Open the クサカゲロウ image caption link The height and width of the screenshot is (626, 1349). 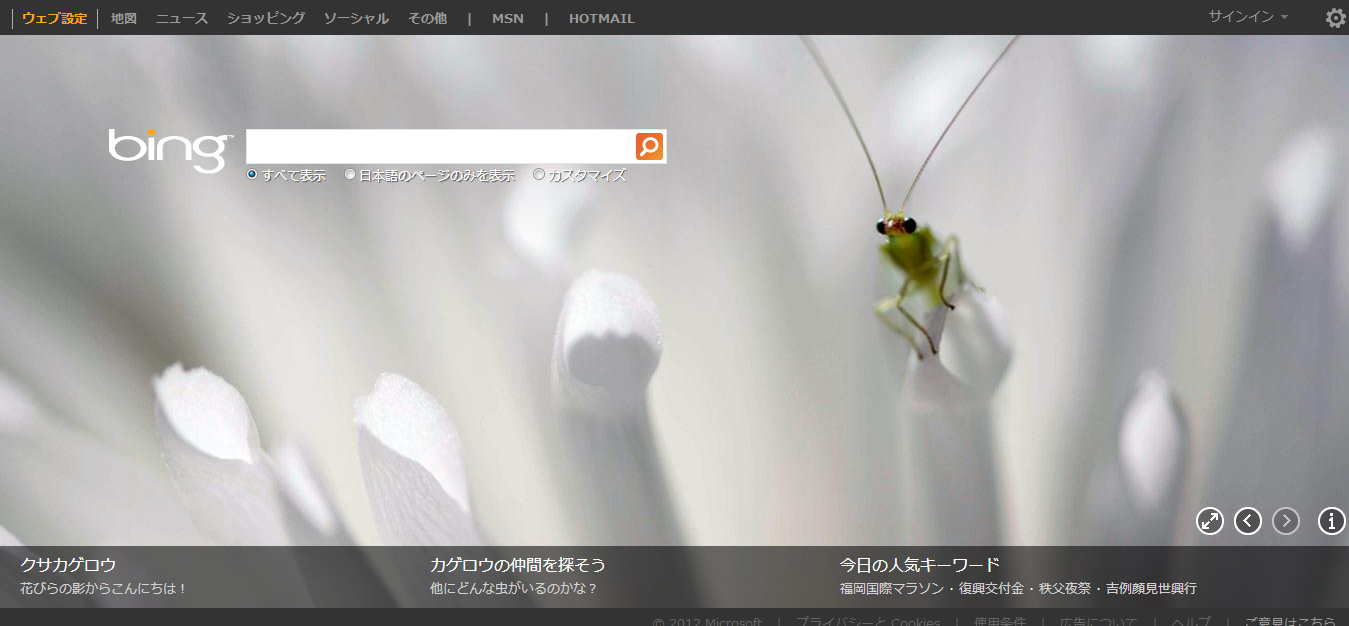click(x=68, y=565)
